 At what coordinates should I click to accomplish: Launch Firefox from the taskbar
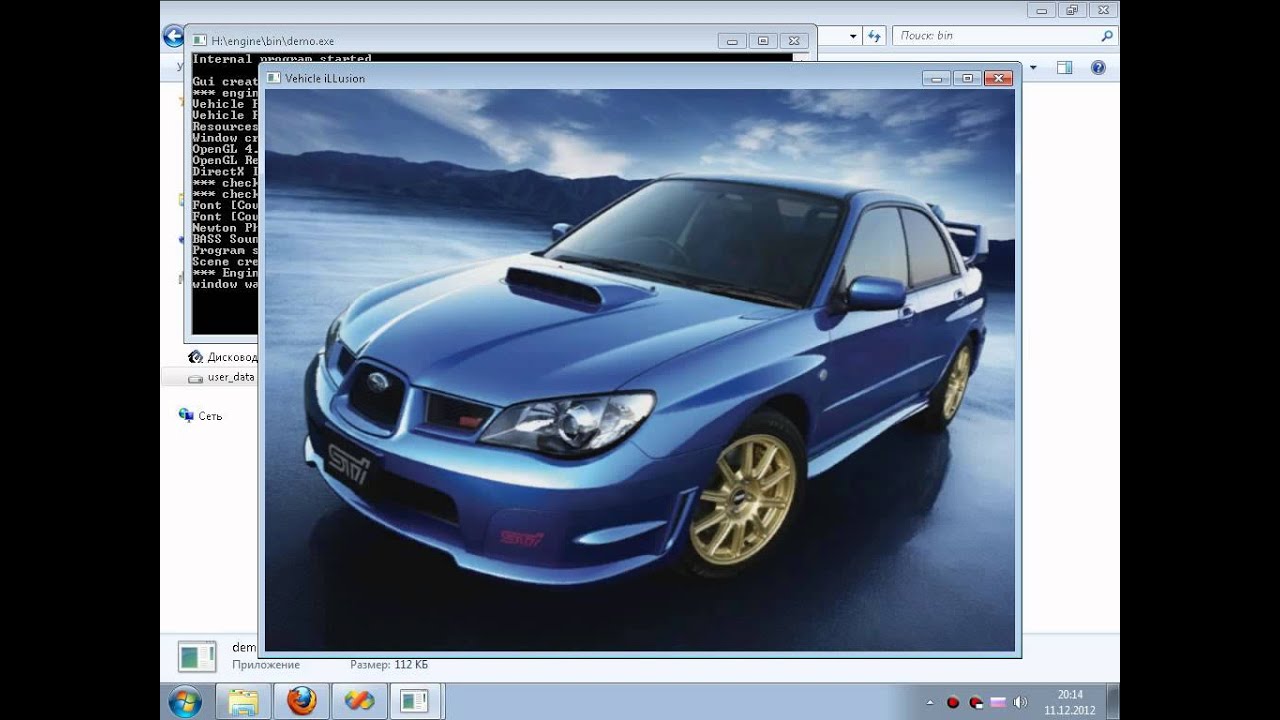coord(301,701)
